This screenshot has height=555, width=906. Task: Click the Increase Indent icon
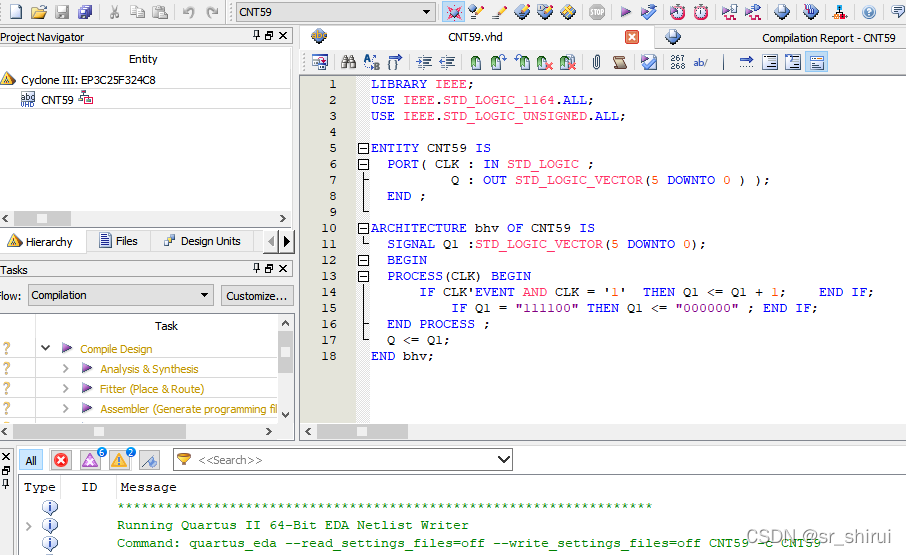424,62
